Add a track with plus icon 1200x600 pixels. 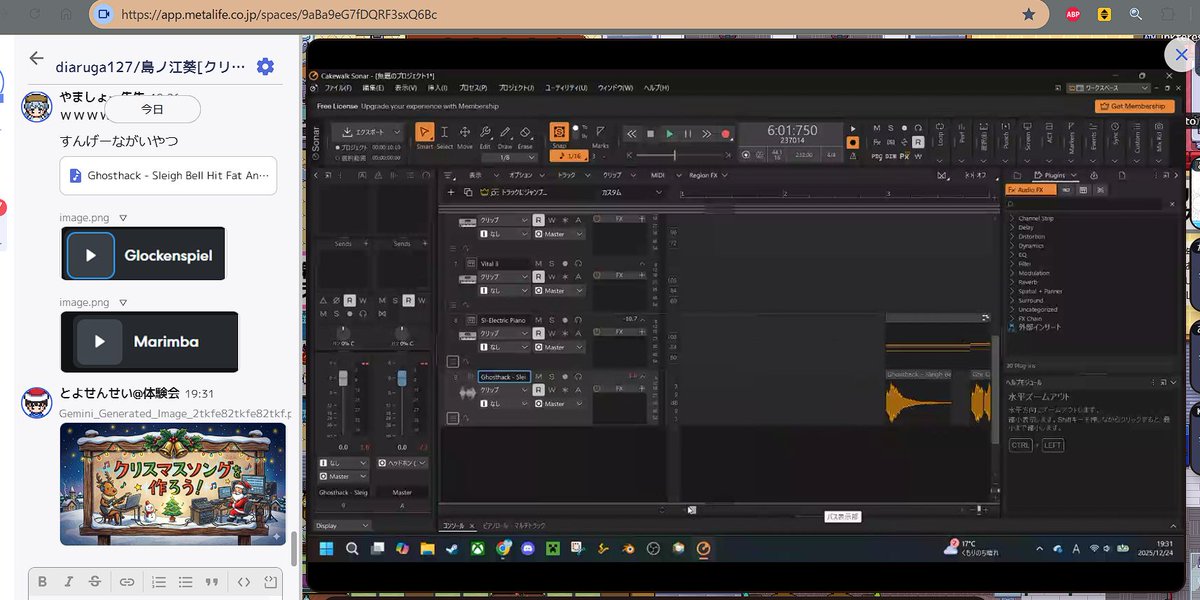coord(452,192)
